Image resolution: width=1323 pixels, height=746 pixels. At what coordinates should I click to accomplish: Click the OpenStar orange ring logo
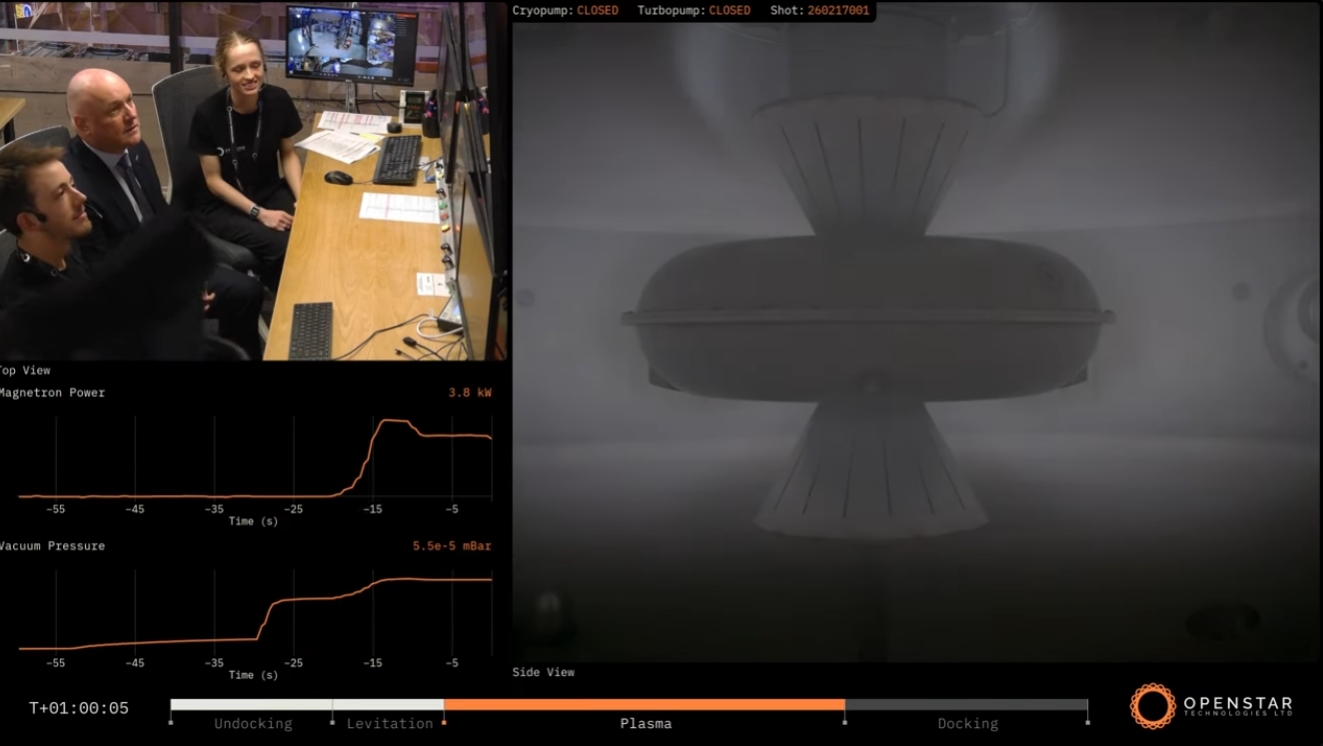[1152, 706]
